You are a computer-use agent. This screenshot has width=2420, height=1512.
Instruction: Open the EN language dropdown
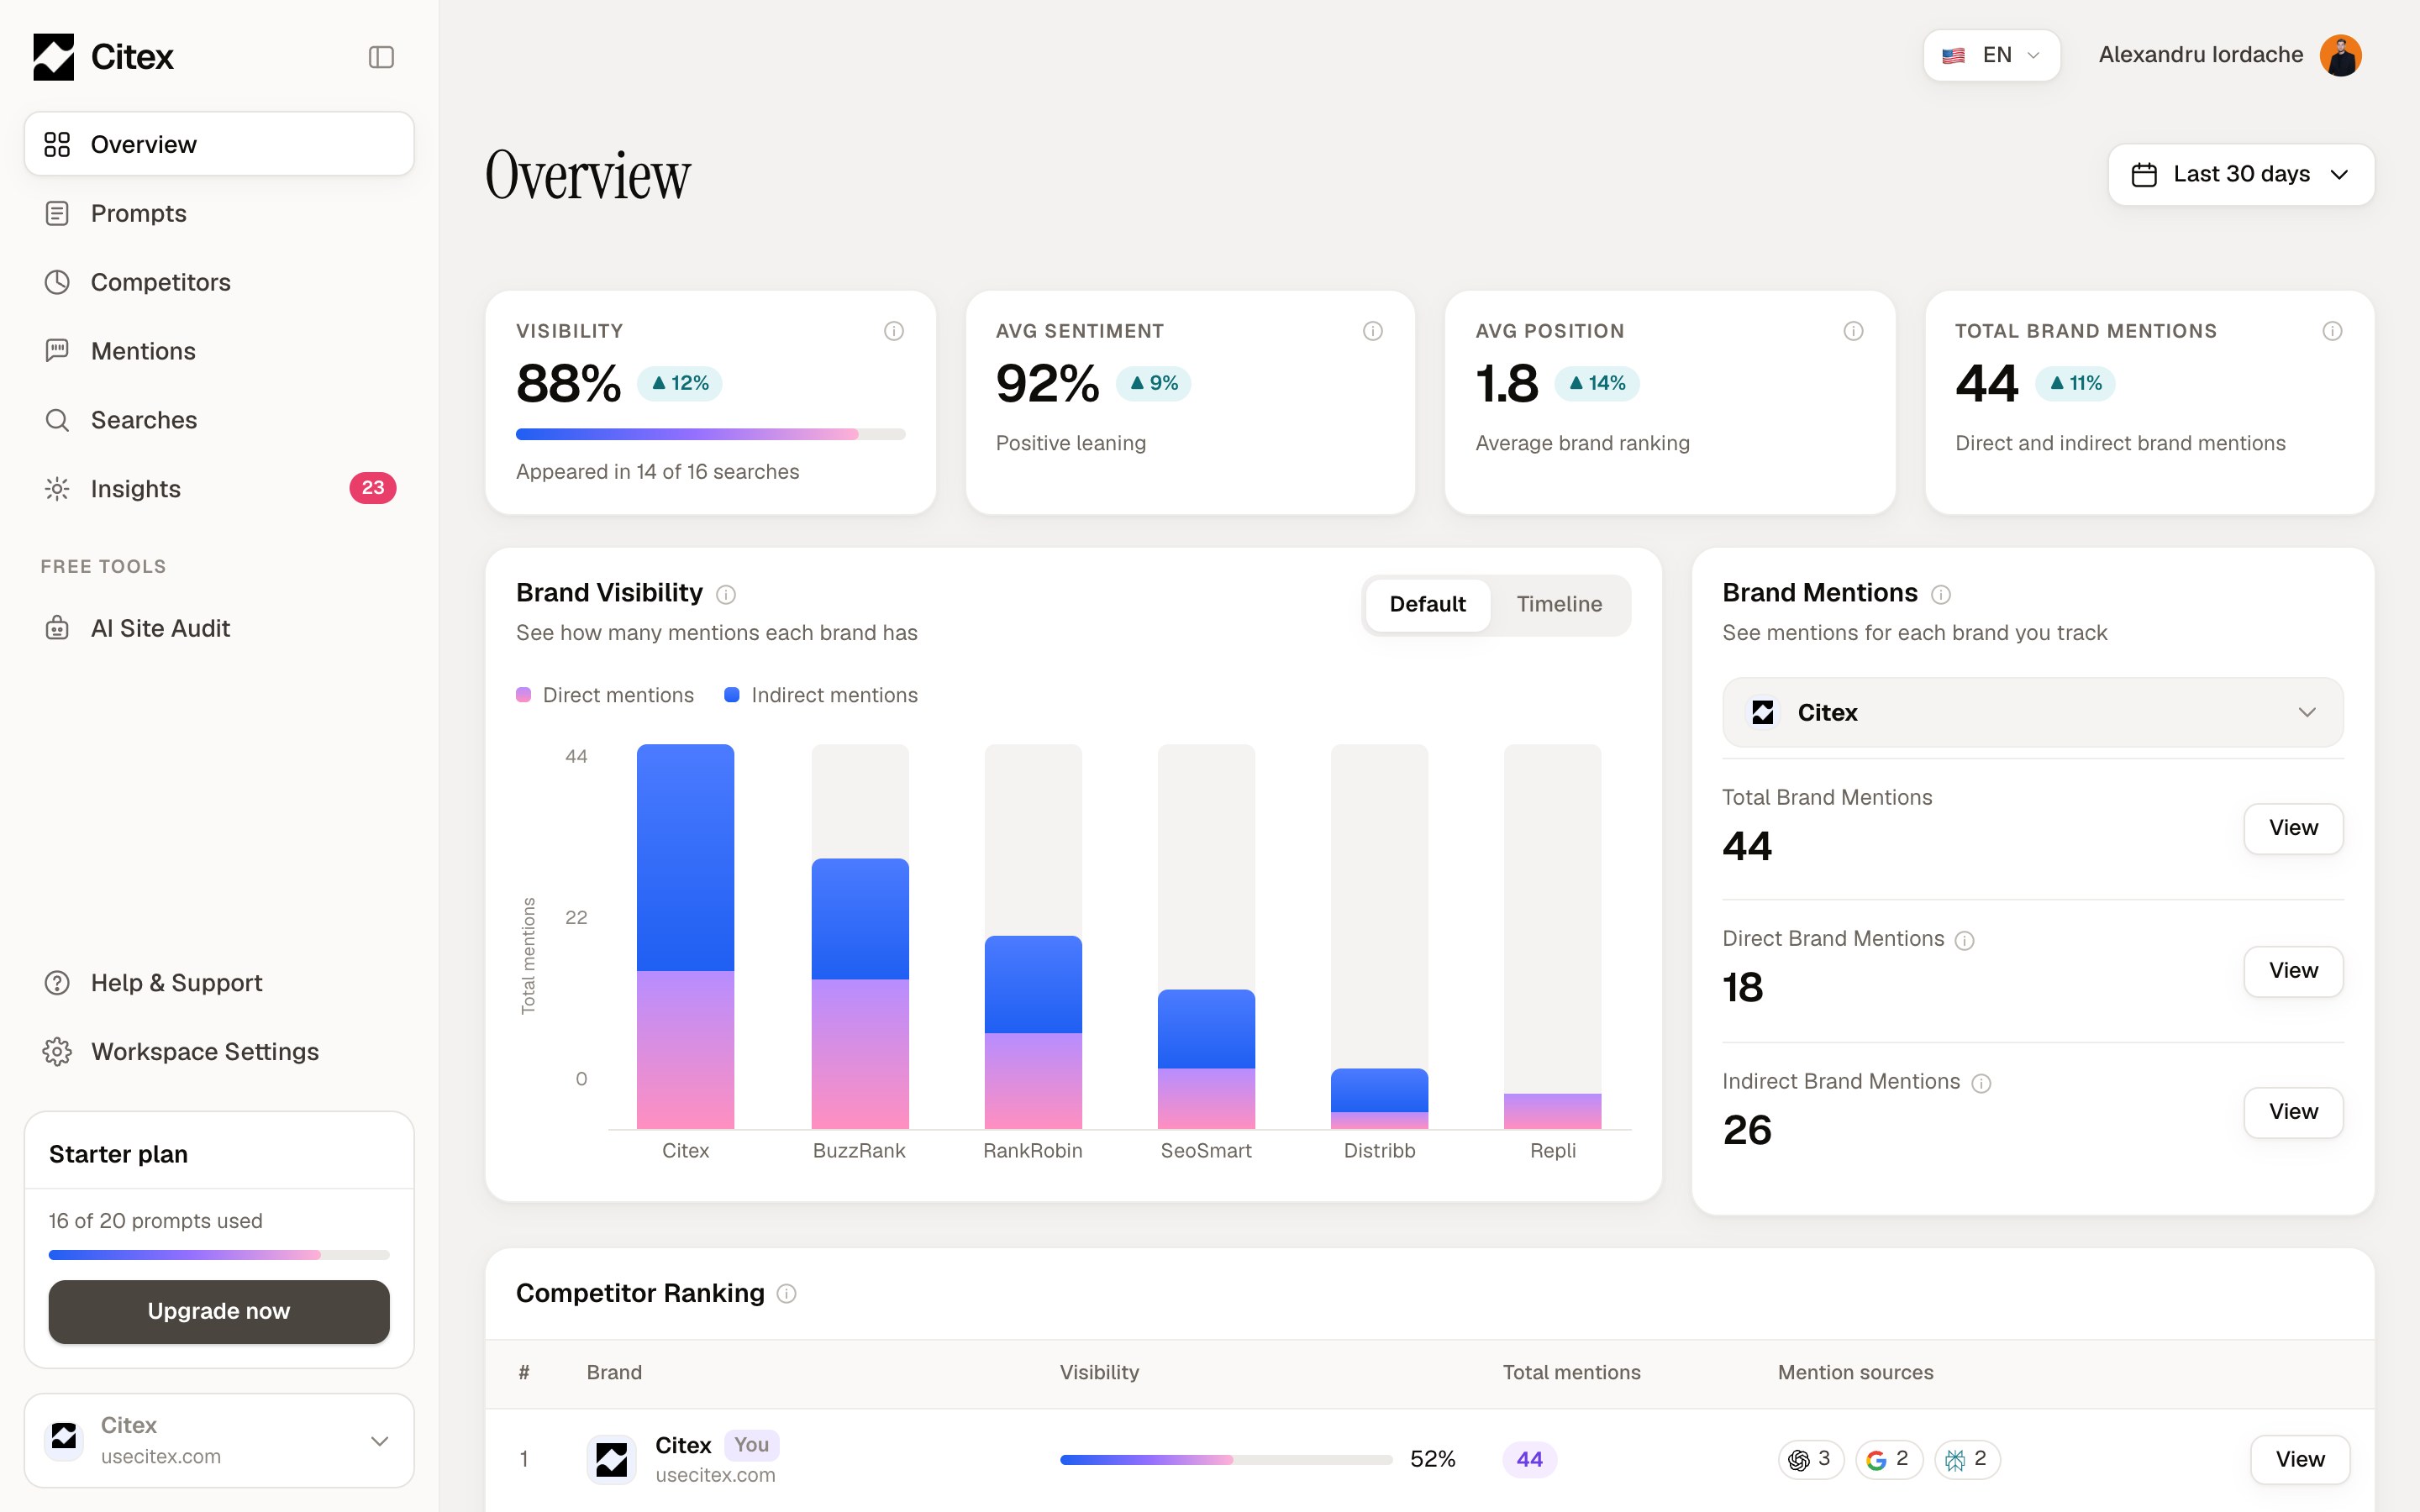pyautogui.click(x=1991, y=55)
